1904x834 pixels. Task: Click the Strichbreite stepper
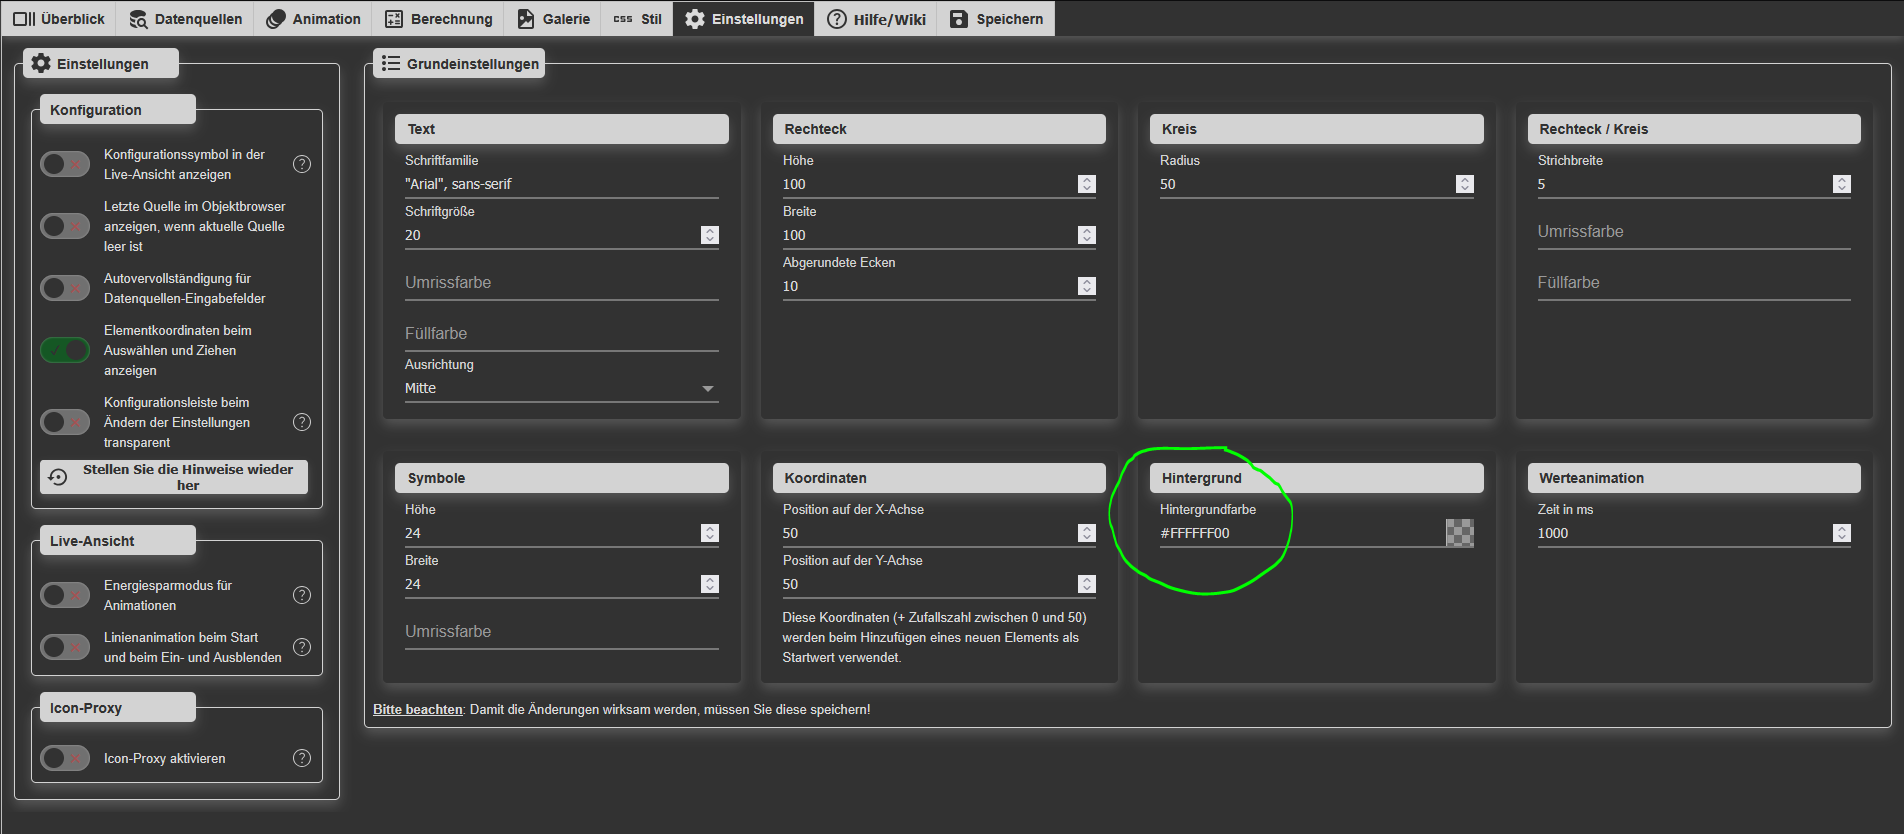pos(1842,184)
